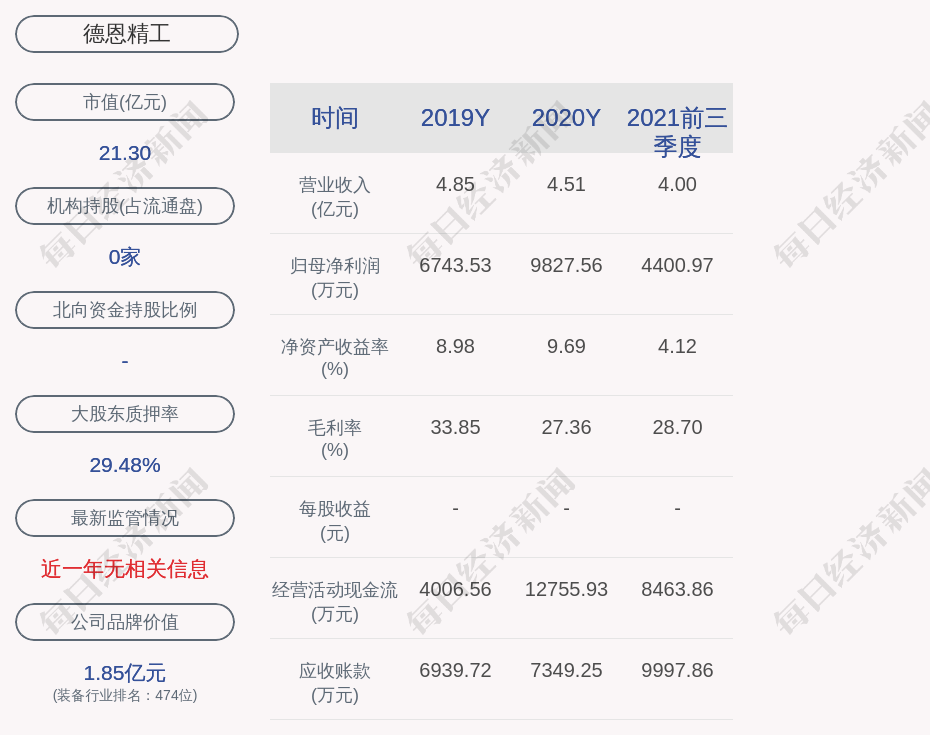The height and width of the screenshot is (735, 930).
Task: Select the 市值(亿元) label button
Action: pos(125,102)
